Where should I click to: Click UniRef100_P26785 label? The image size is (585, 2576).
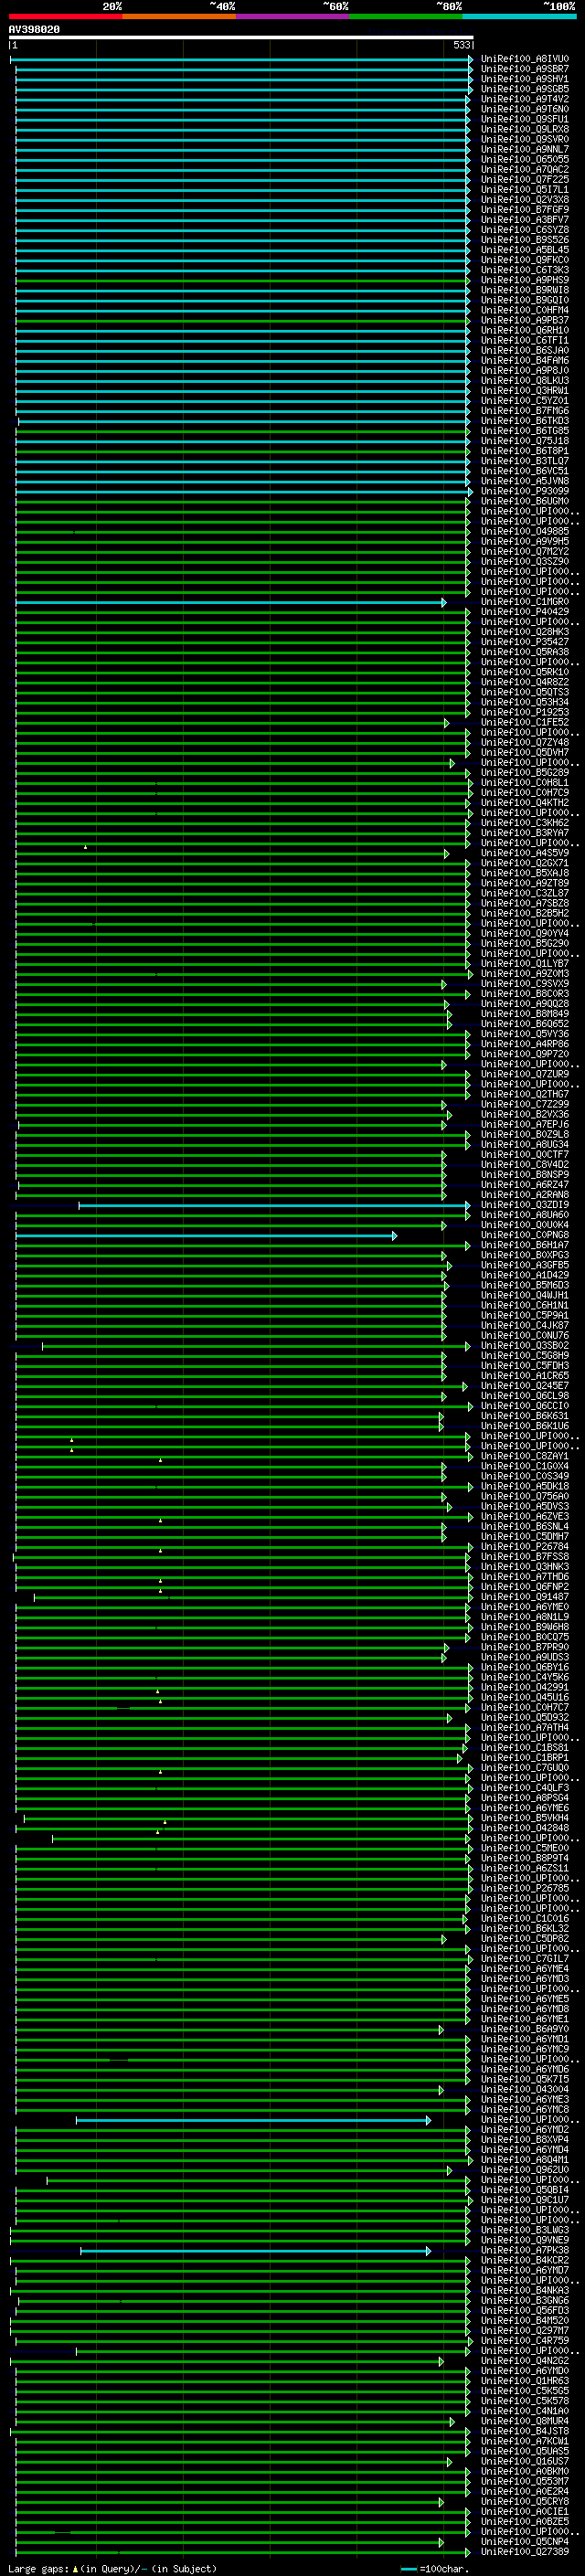click(x=524, y=1888)
